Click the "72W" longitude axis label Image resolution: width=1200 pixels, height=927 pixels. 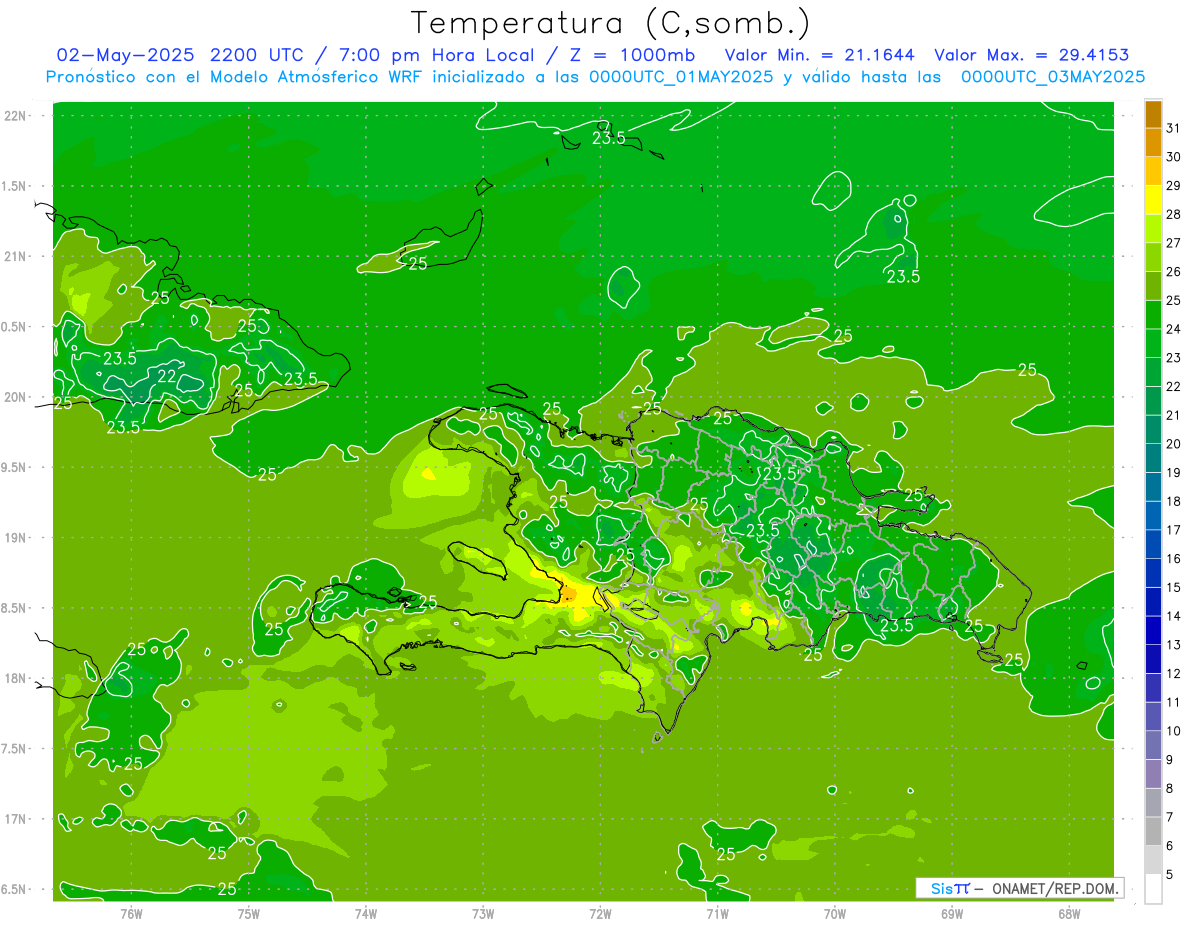click(600, 914)
